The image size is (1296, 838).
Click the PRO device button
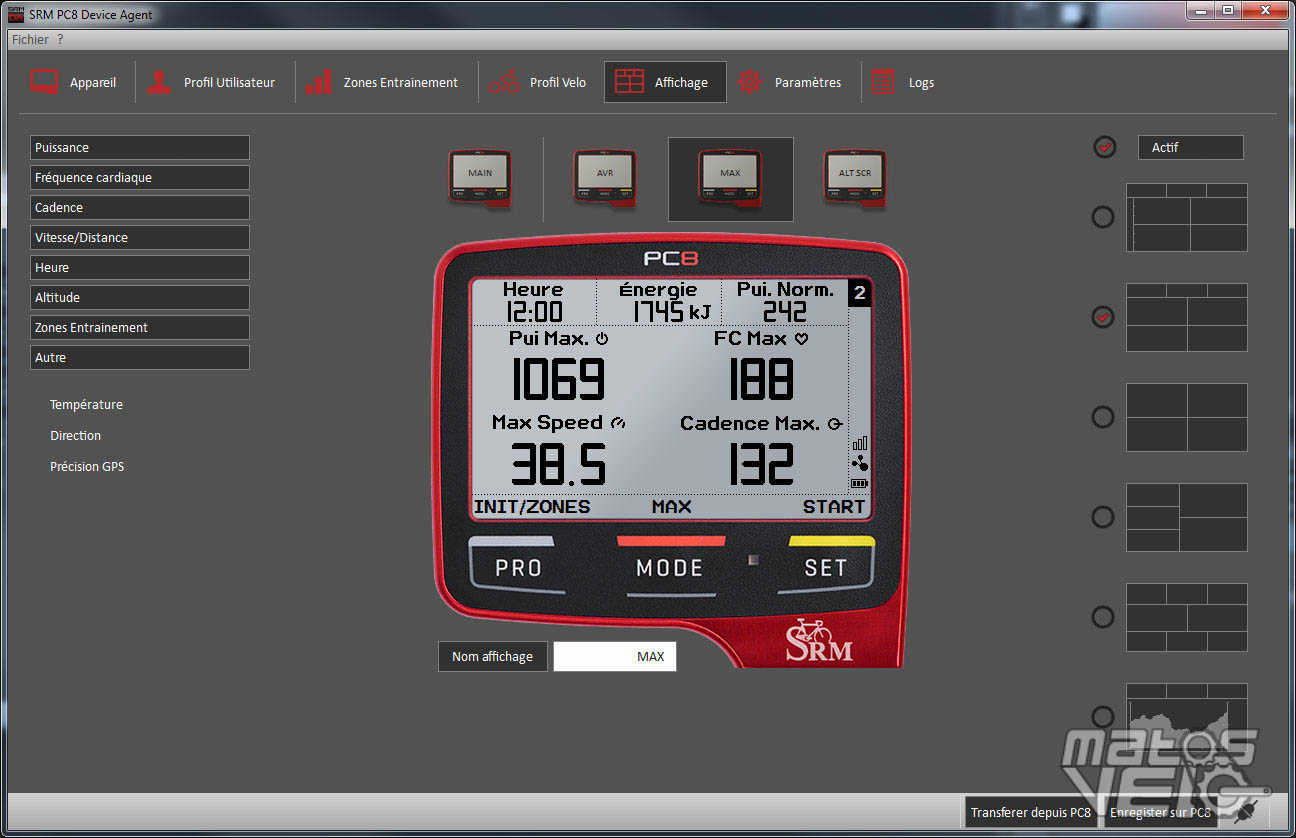[x=517, y=564]
